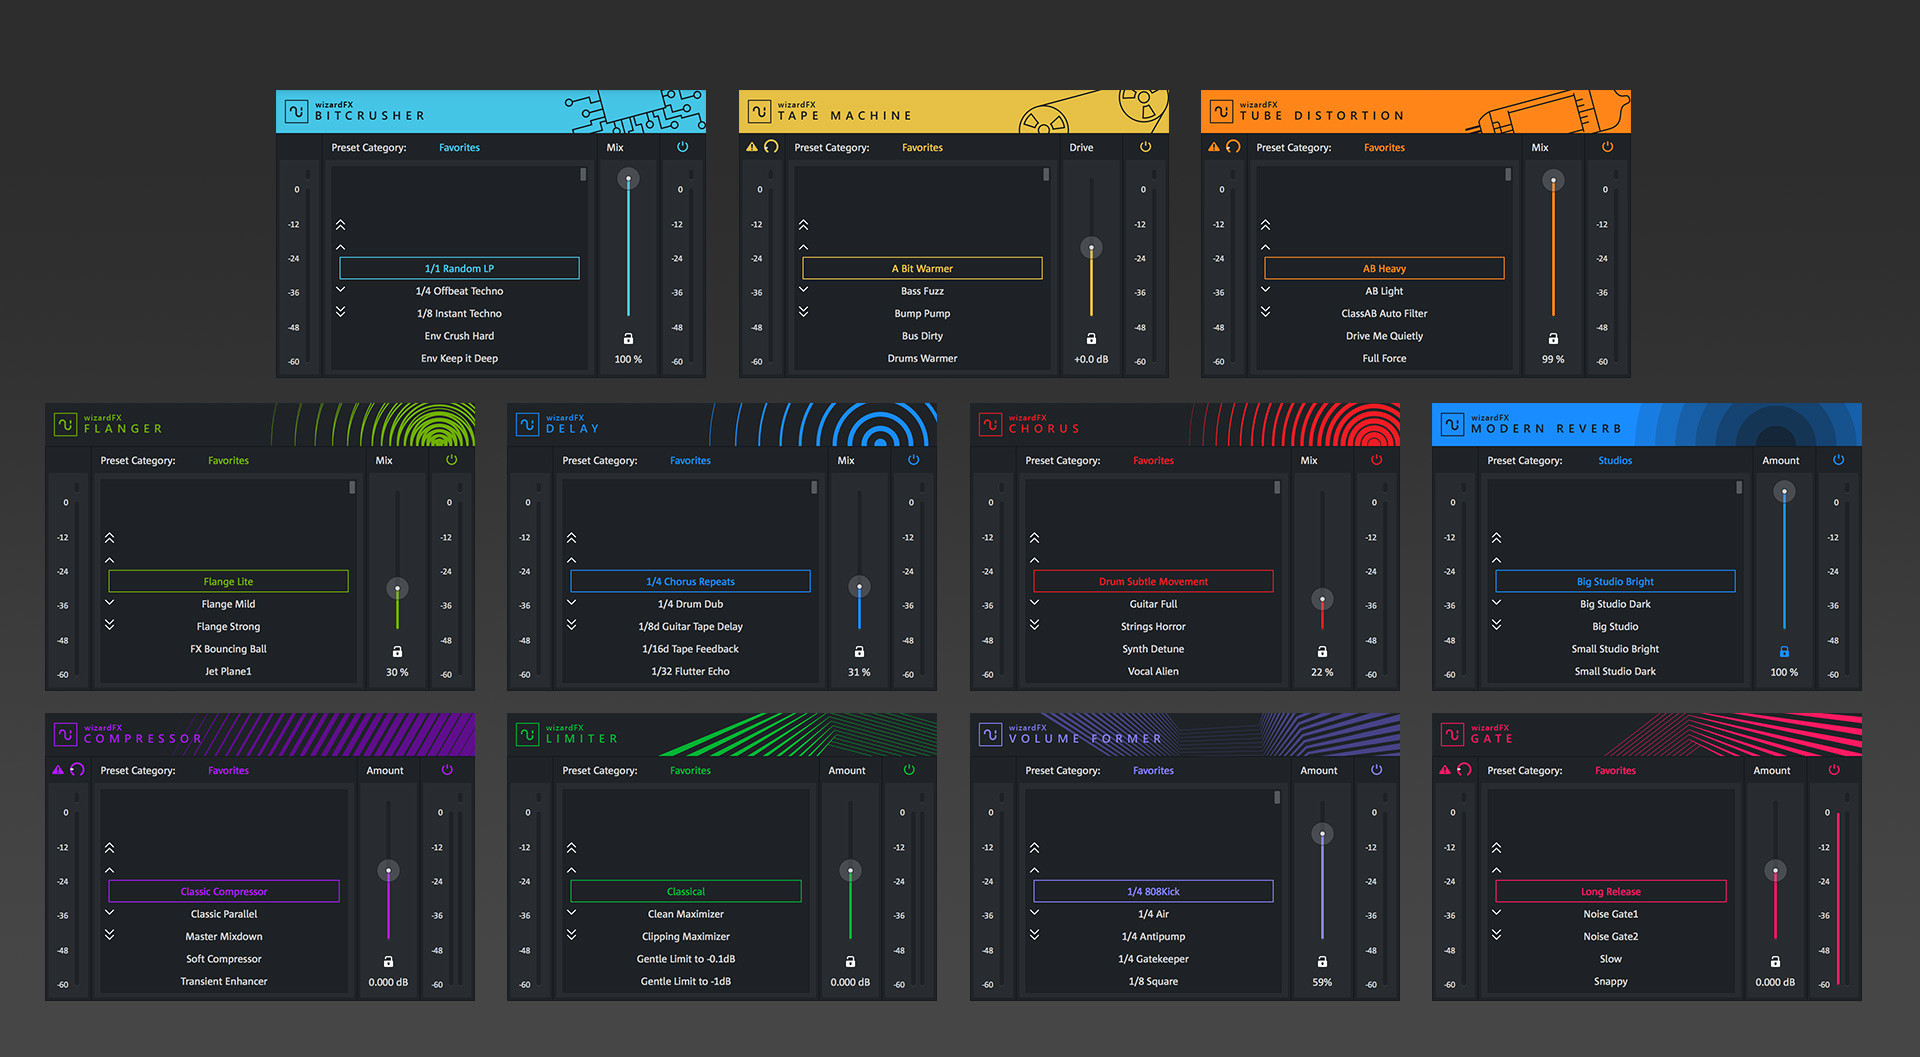This screenshot has height=1057, width=1920.
Task: Click the wizardFX logo icon in Flanger
Action: pos(65,424)
